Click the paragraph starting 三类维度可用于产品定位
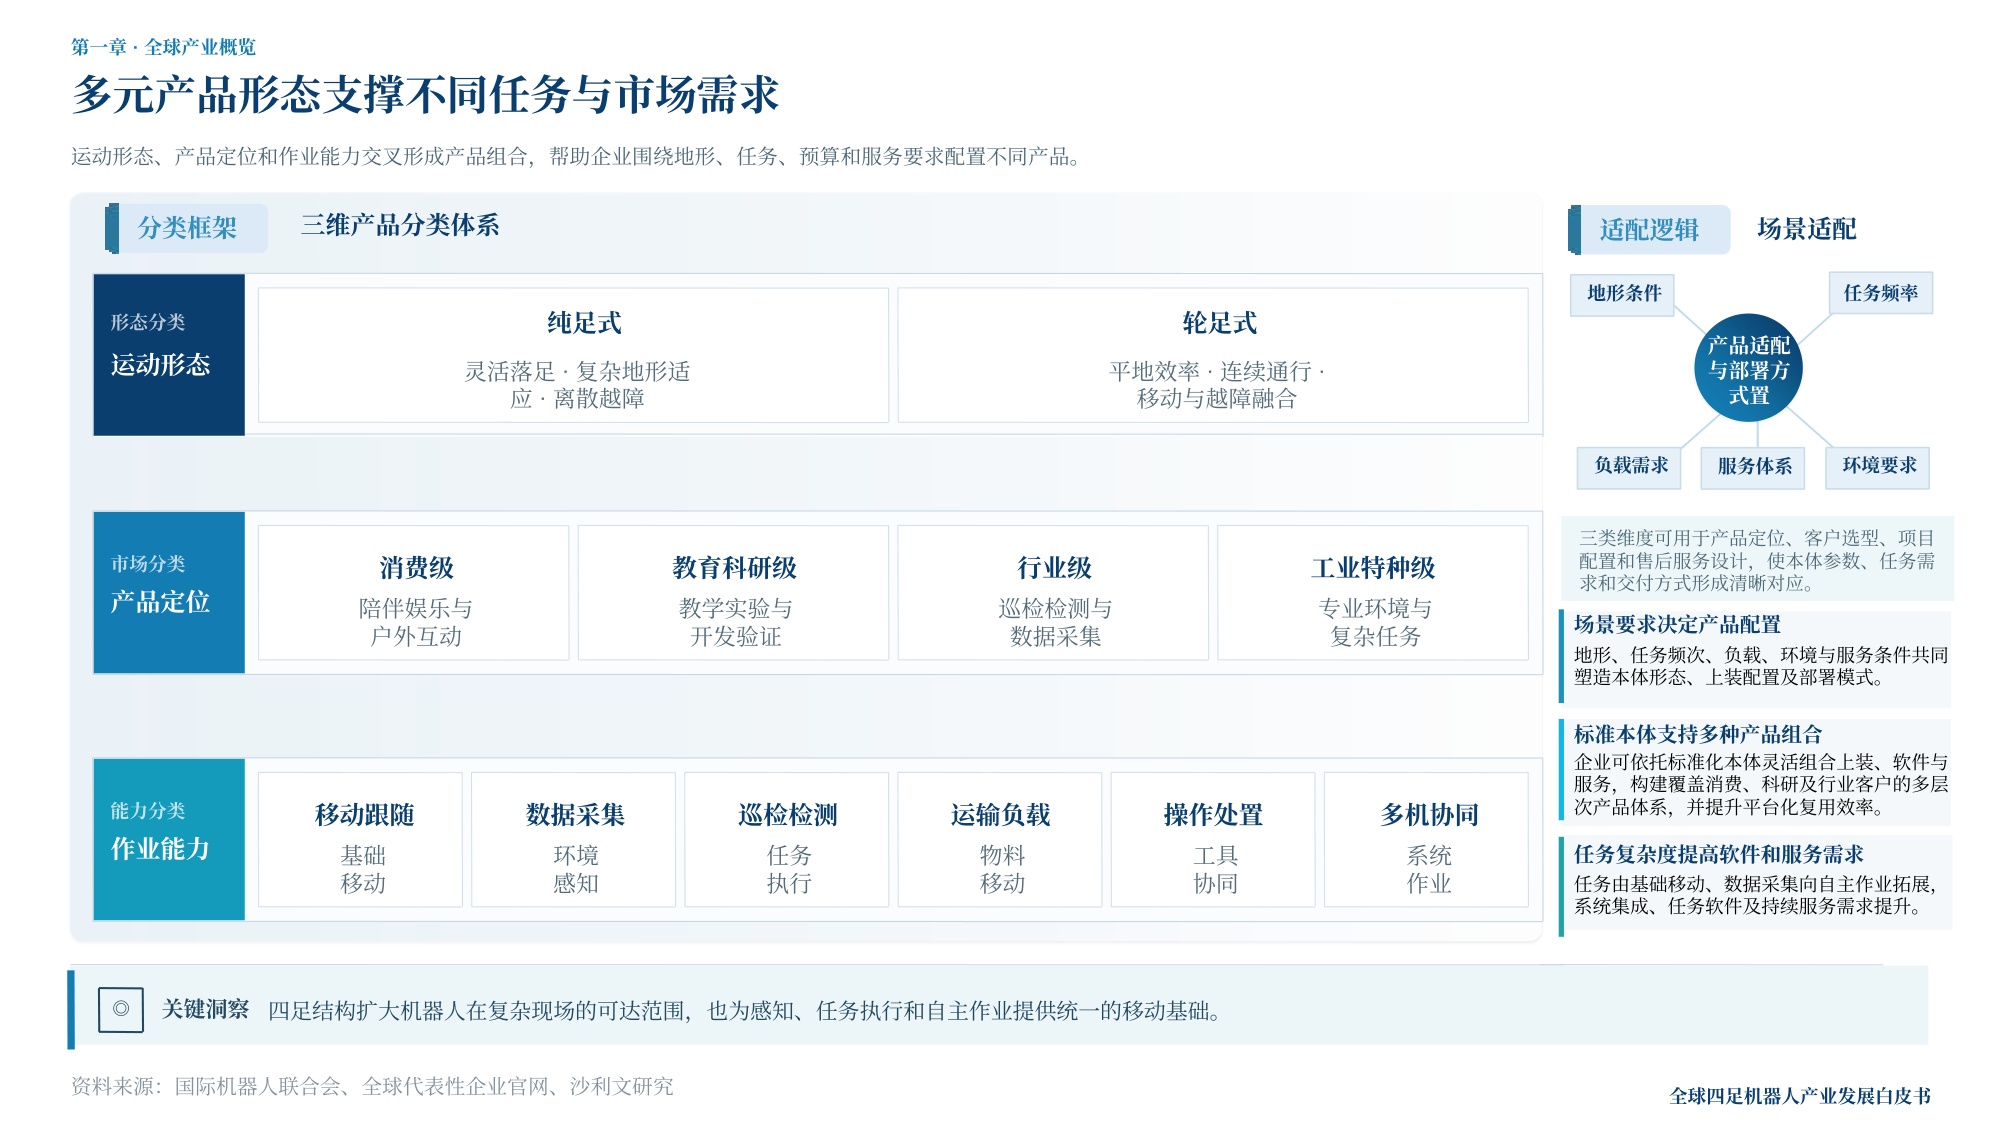Image resolution: width=2000 pixels, height=1125 pixels. (1757, 560)
